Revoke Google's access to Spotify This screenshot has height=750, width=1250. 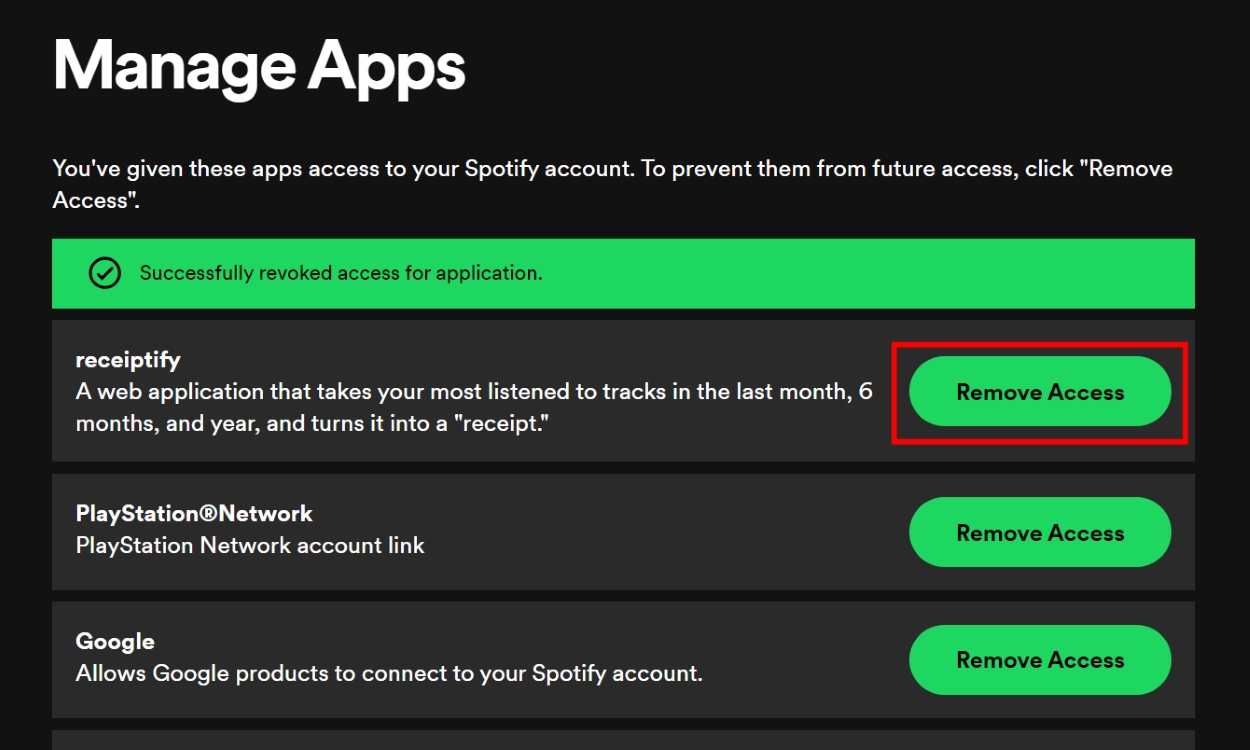1040,660
